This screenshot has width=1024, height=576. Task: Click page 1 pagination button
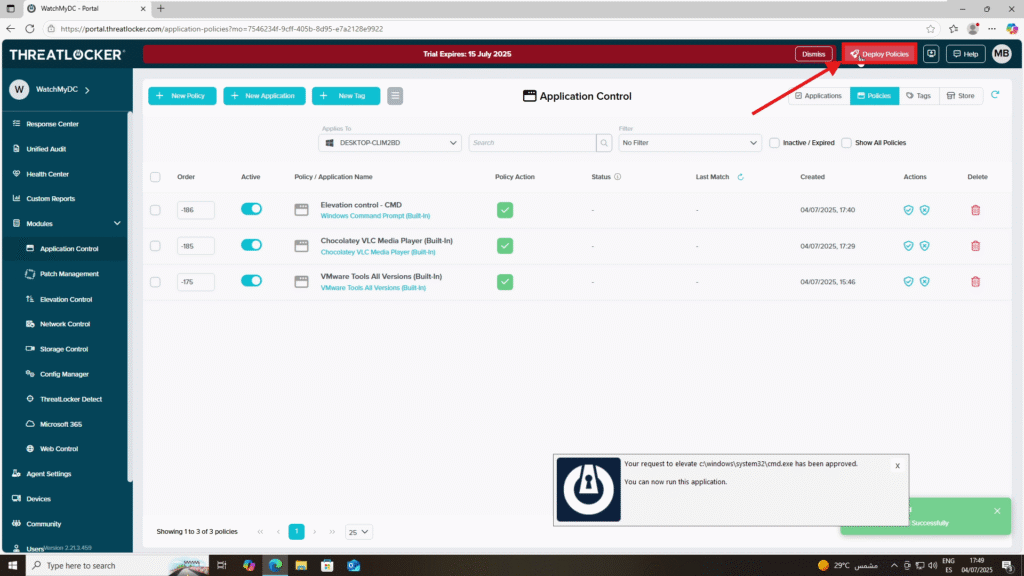tap(296, 532)
